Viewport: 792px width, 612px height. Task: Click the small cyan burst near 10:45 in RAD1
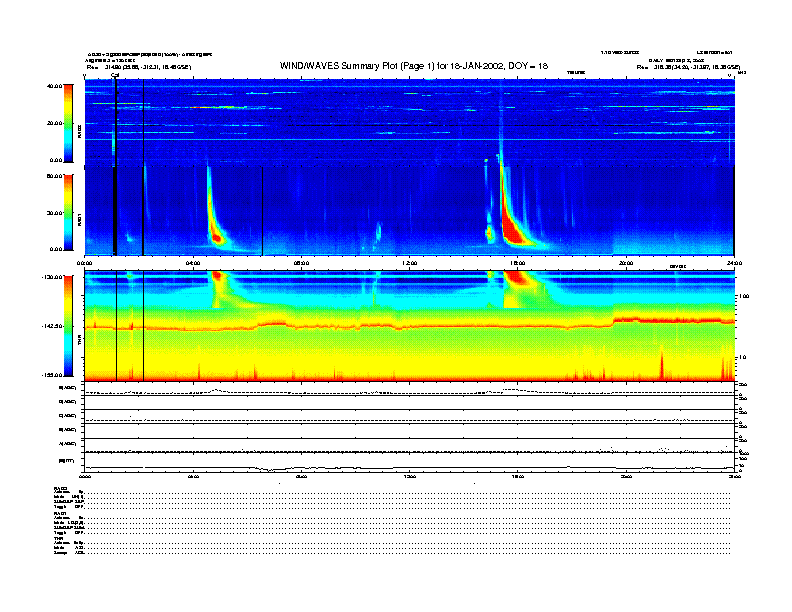click(378, 233)
